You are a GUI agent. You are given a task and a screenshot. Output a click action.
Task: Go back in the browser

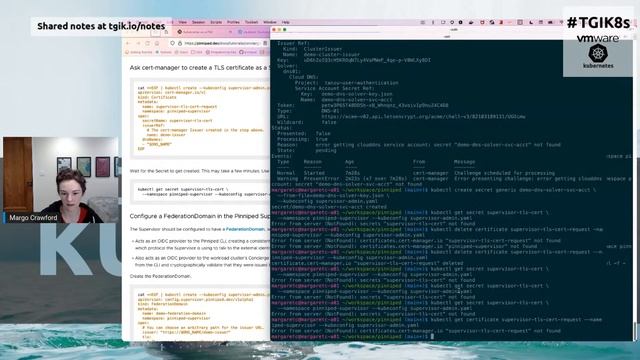pos(128,43)
